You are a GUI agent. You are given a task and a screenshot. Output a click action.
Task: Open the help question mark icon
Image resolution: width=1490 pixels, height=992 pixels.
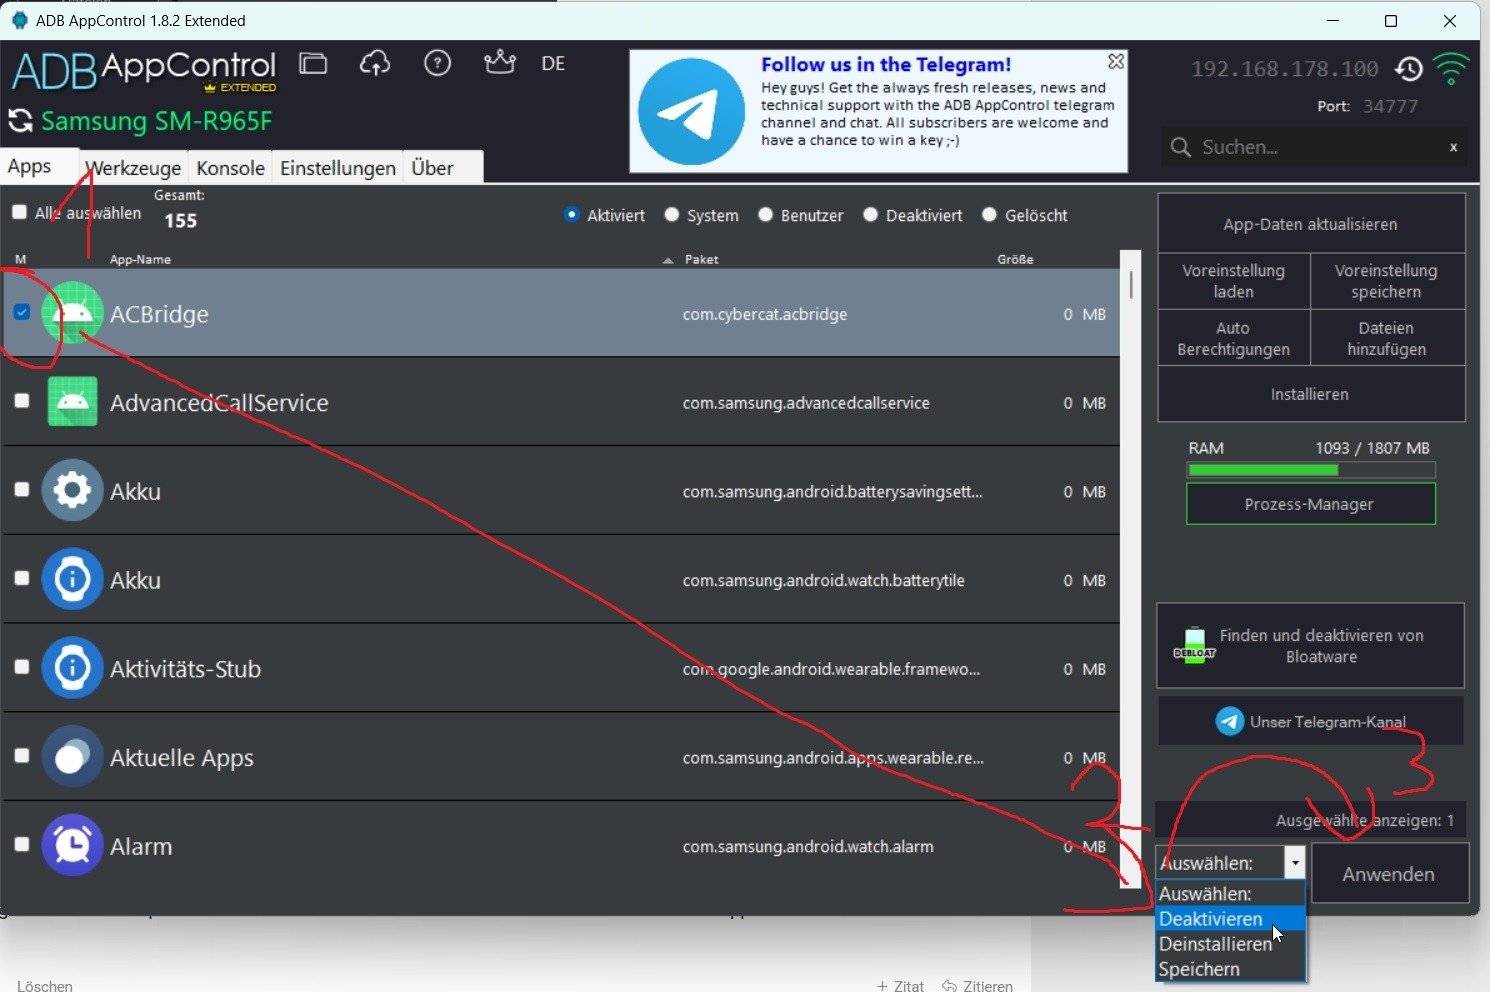click(437, 64)
